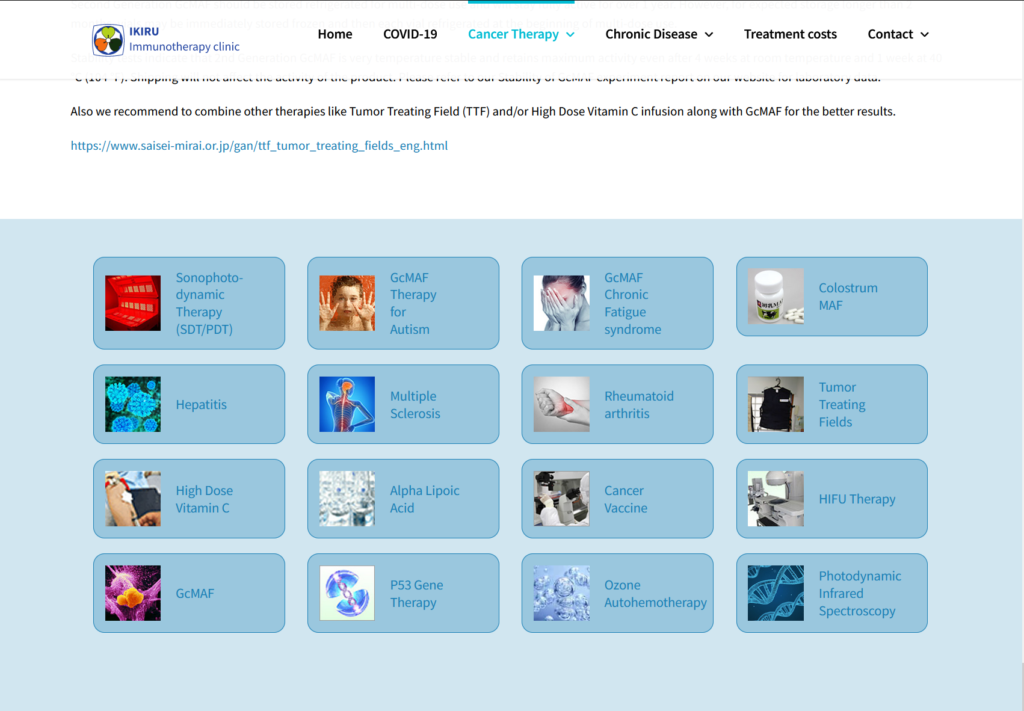
Task: Open the P53 Gene Therapy link
Action: [417, 593]
